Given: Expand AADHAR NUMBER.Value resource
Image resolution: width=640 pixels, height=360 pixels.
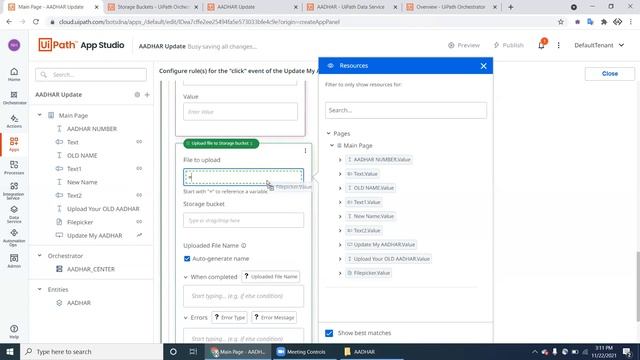Looking at the screenshot, I should tap(340, 160).
